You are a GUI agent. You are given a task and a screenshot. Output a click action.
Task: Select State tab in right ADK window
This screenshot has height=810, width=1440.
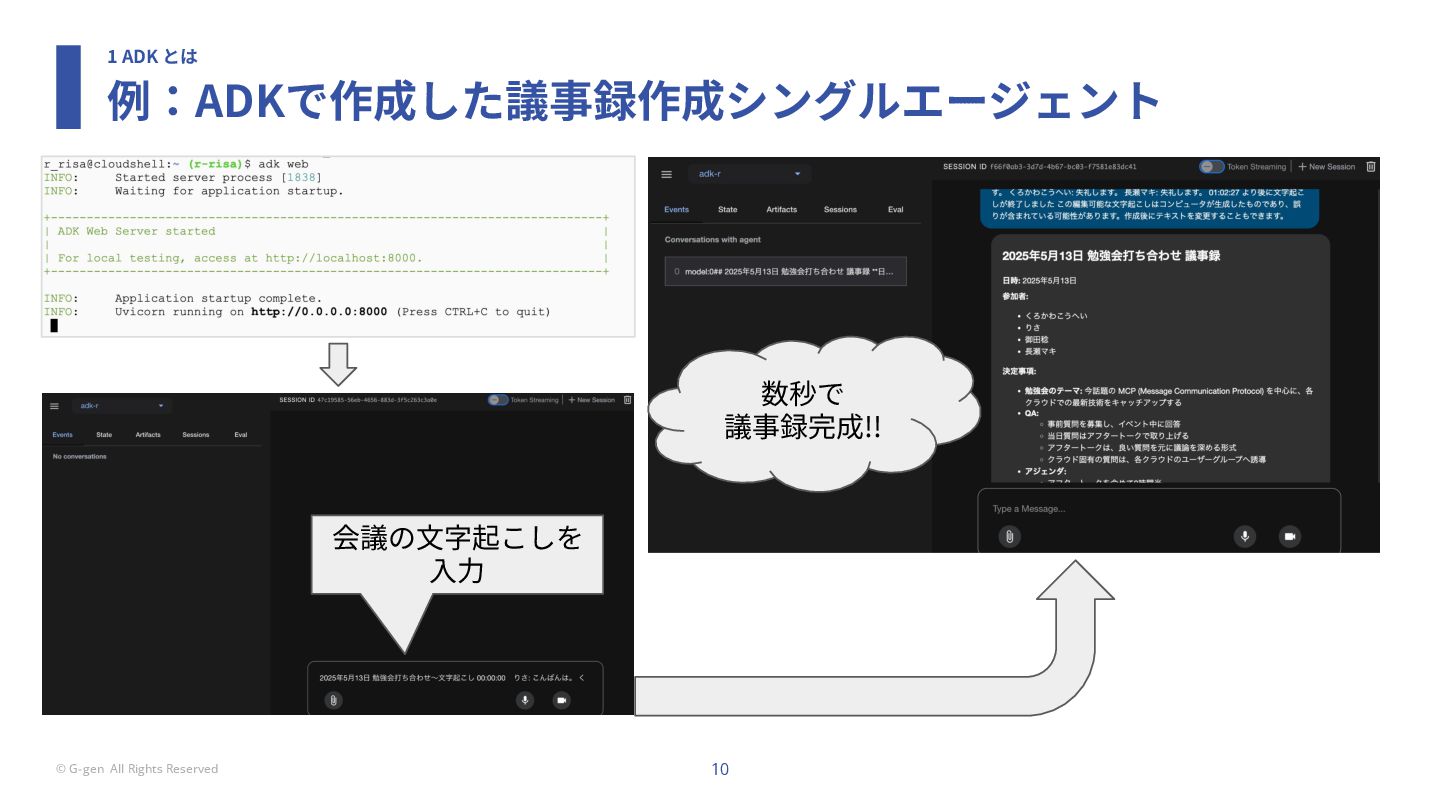pos(728,210)
